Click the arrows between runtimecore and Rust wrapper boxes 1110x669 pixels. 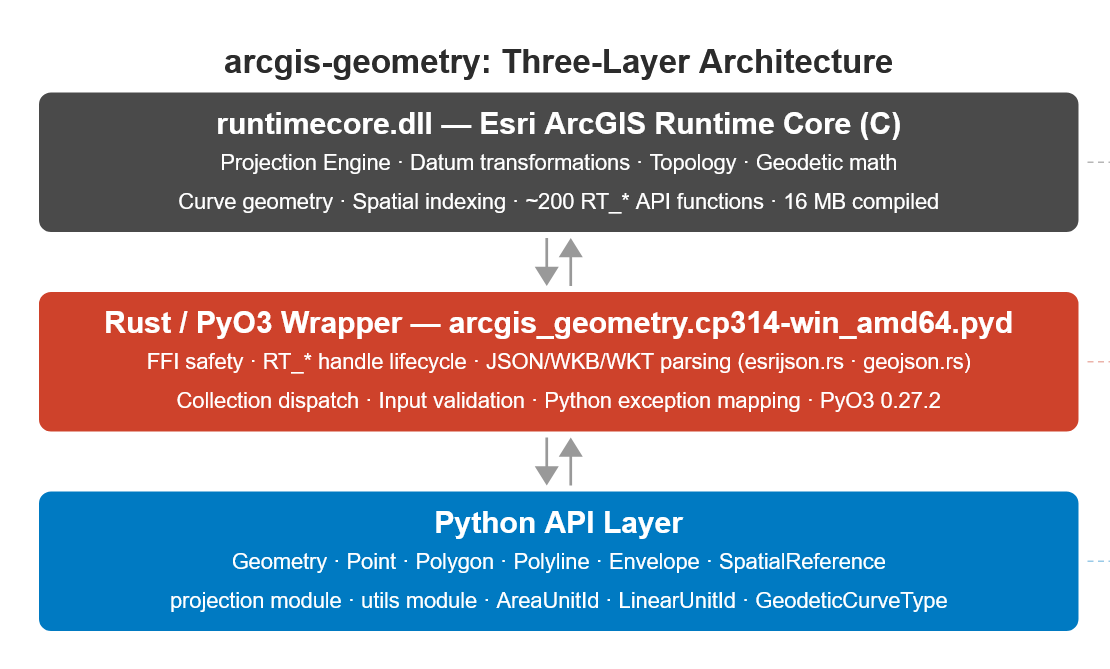[x=559, y=262]
